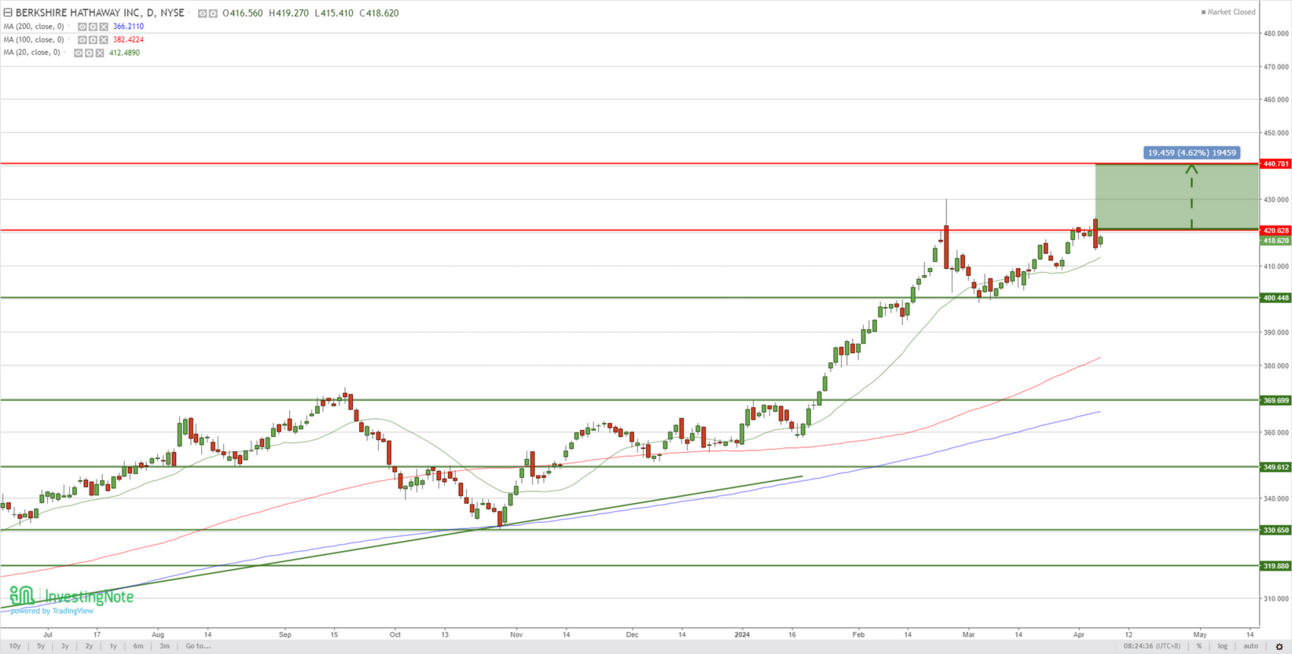Collapse the Berkshire Hathaway legend with minus box
The width and height of the screenshot is (1292, 654).
pyautogui.click(x=8, y=13)
